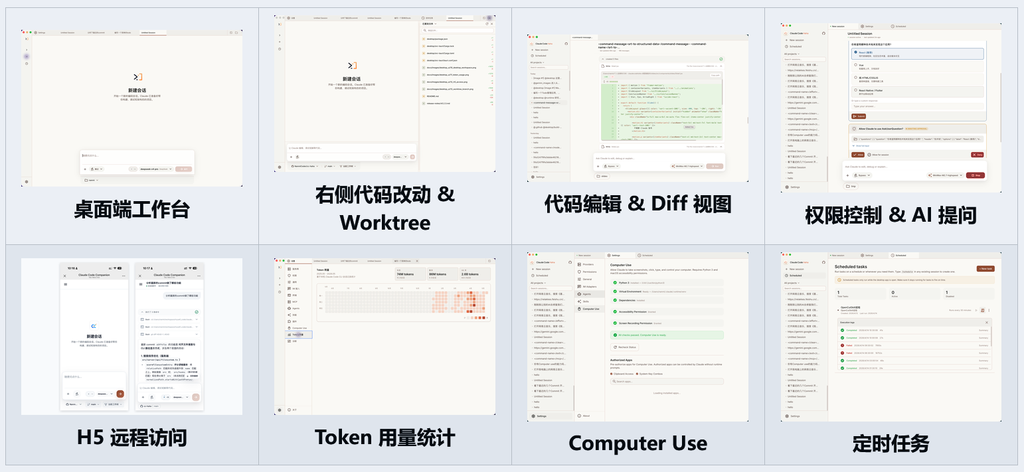Tap three-dot menu on right H5 phone
This screenshot has width=1024, height=472.
coord(199,275)
